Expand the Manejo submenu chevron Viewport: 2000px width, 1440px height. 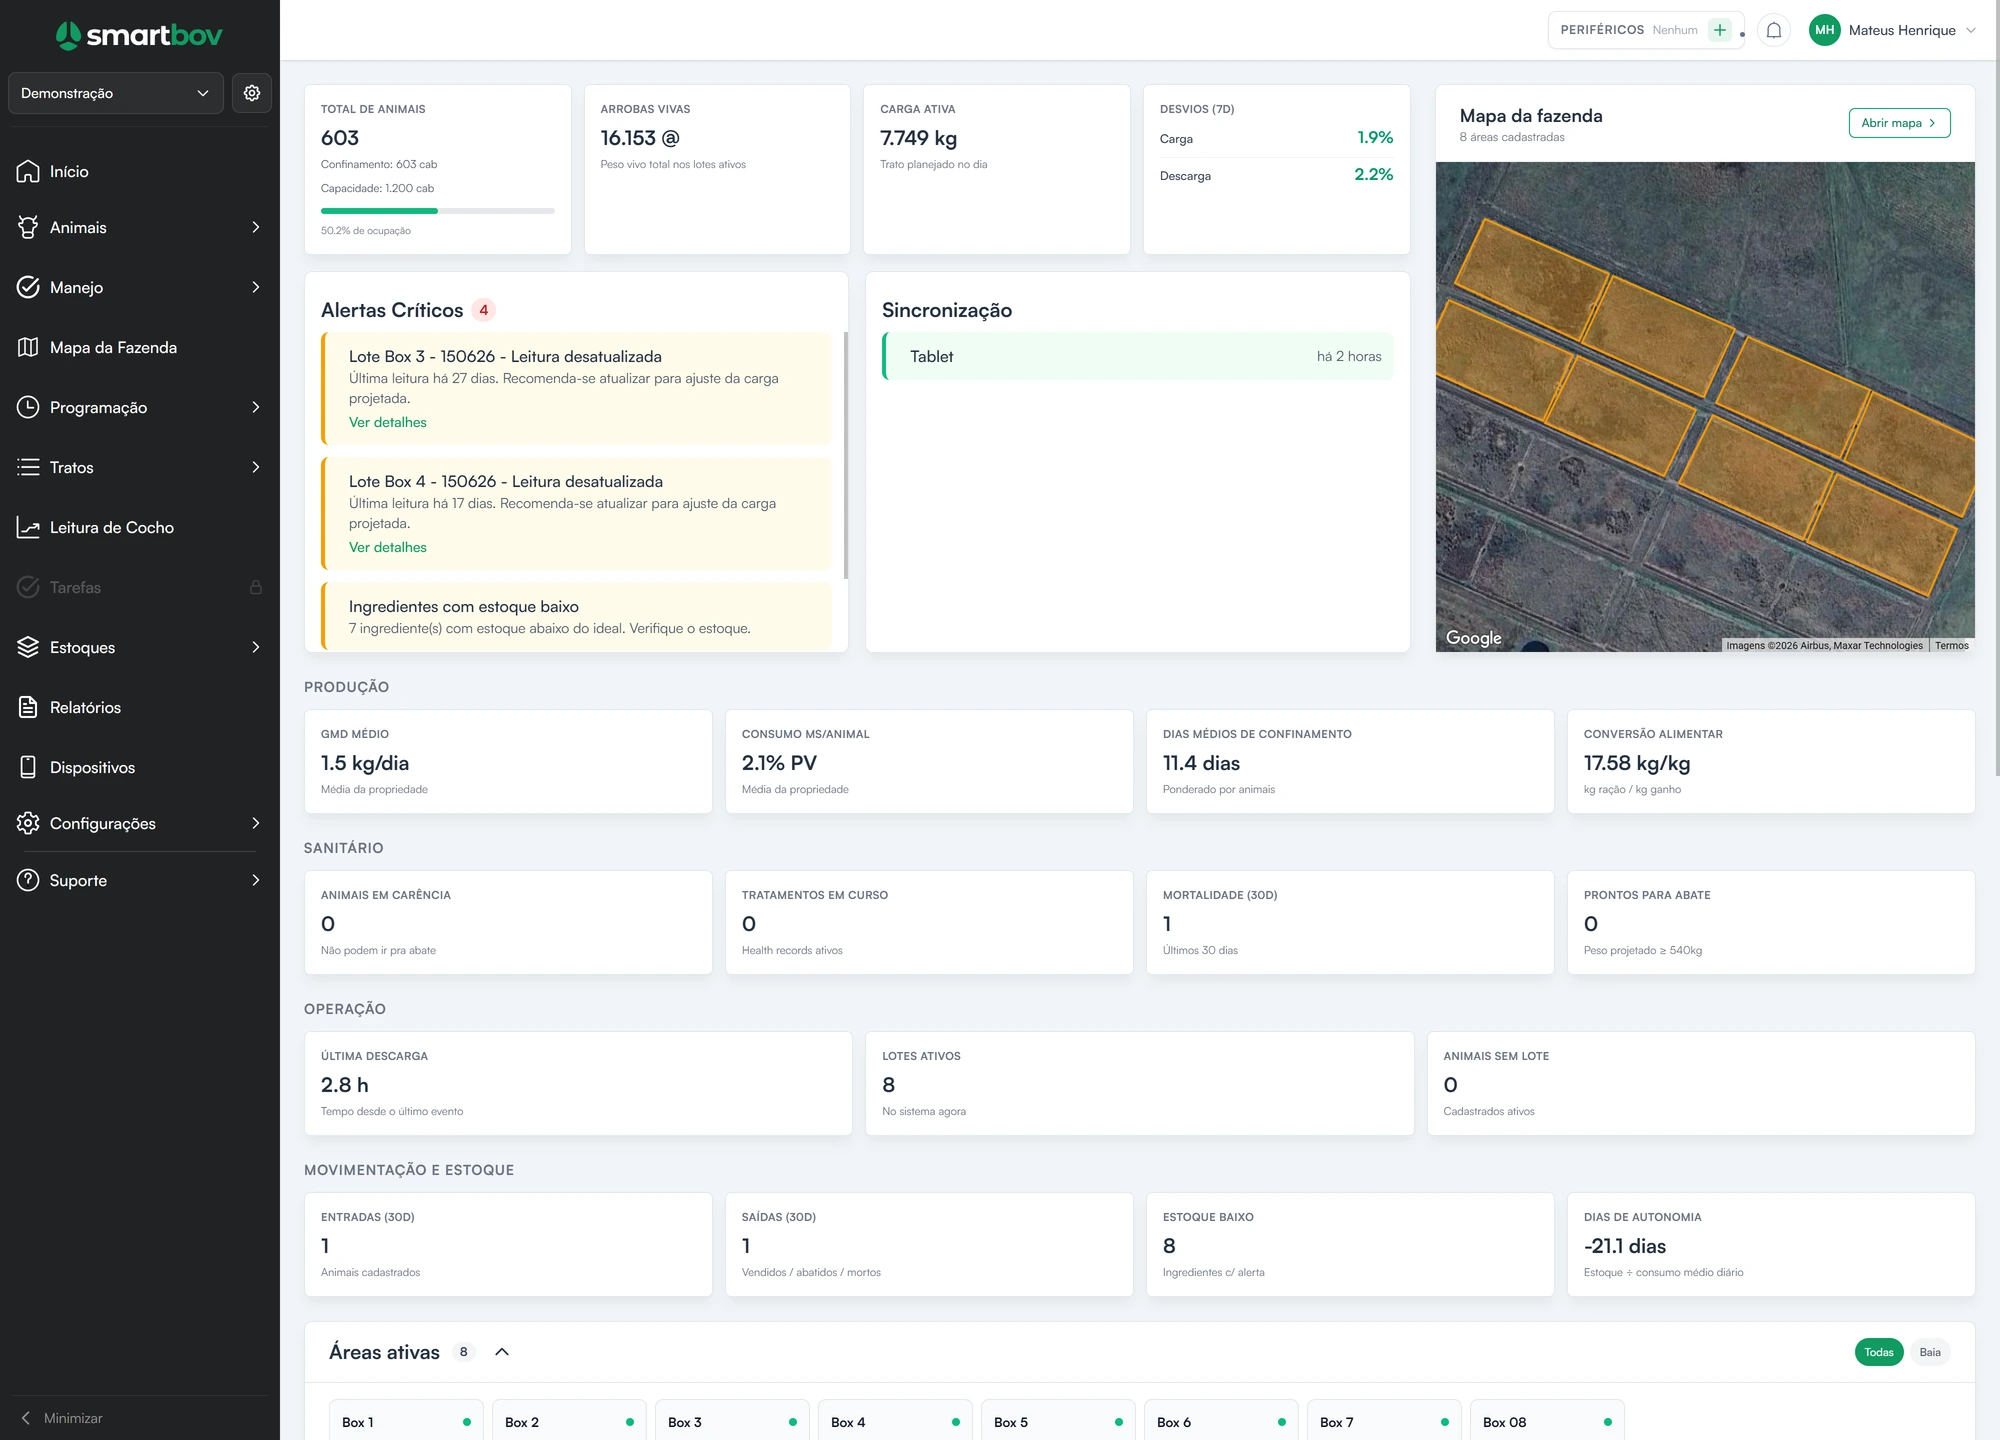(256, 287)
